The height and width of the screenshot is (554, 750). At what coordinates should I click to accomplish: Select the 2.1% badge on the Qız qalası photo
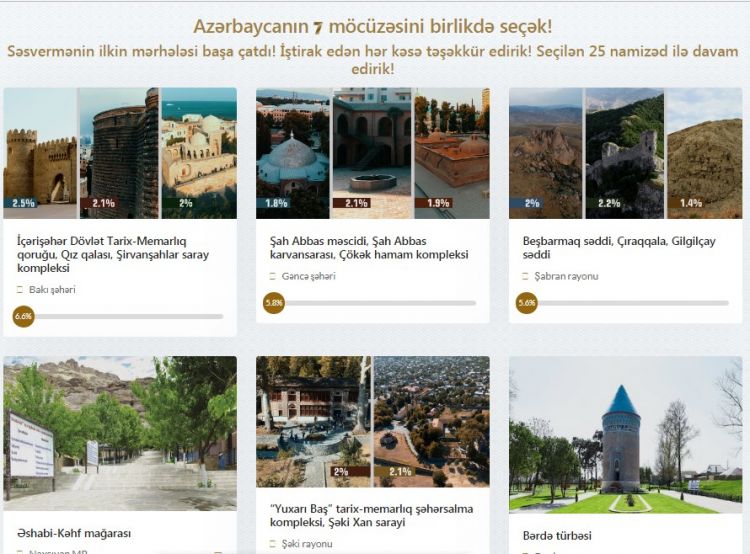click(101, 203)
